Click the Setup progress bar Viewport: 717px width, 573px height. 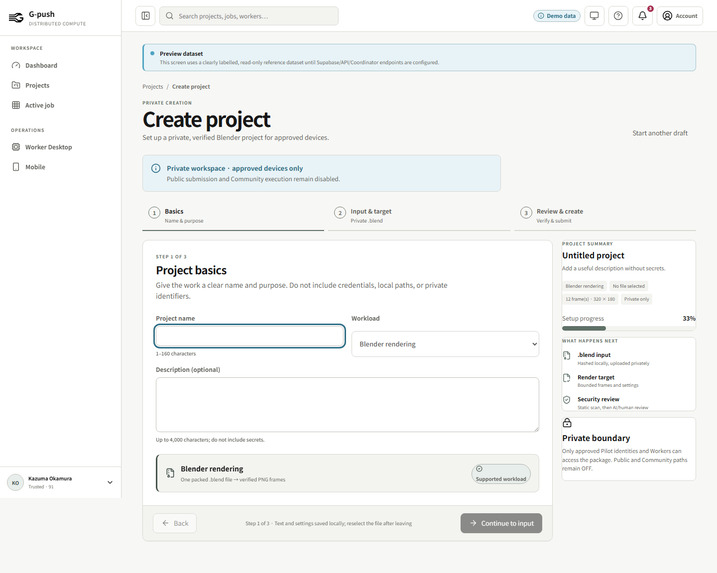point(629,328)
